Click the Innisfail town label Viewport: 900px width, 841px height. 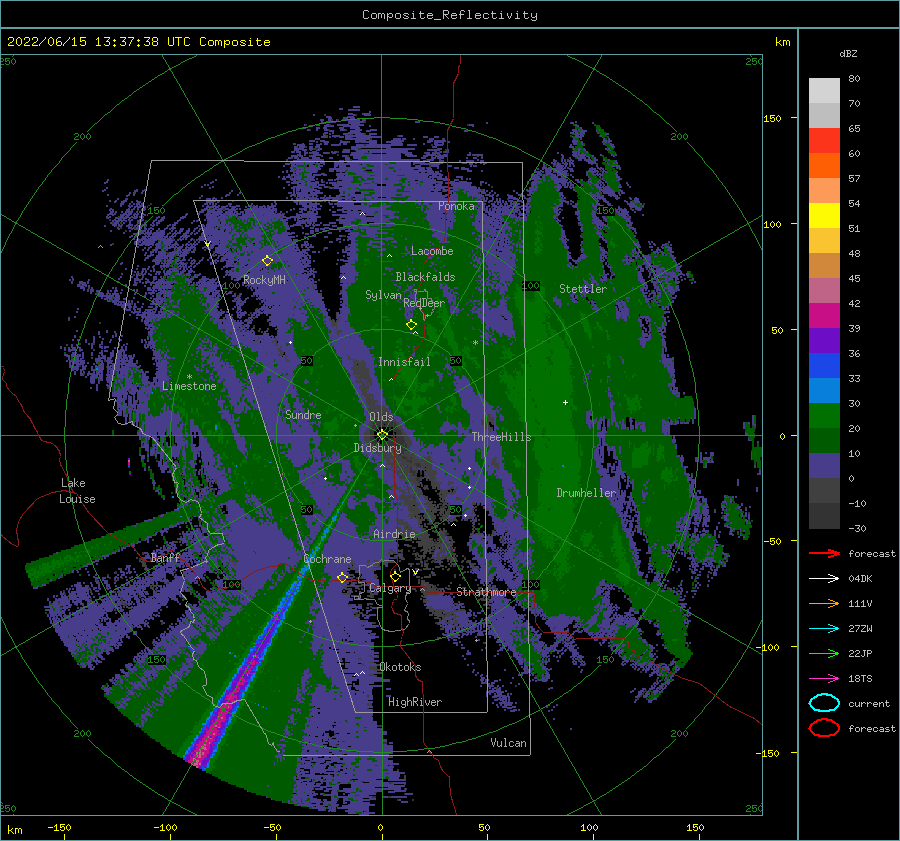[x=404, y=362]
